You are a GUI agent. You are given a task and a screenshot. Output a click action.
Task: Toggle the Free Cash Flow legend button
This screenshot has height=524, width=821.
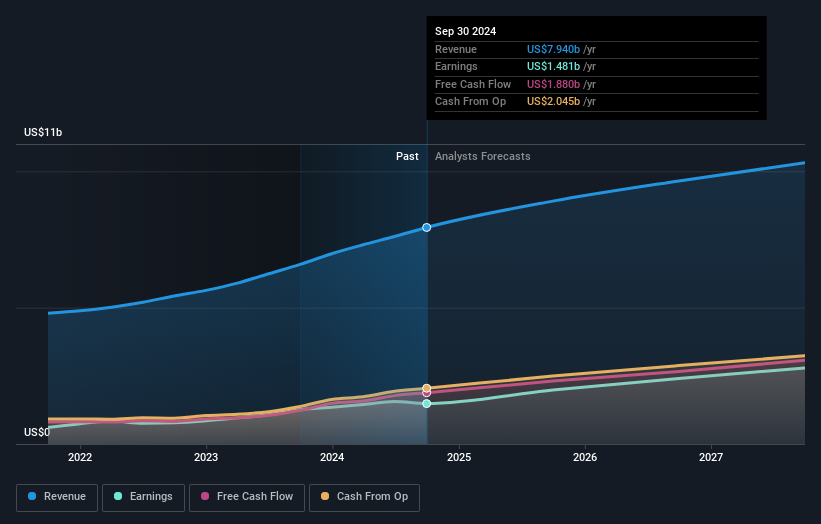(x=247, y=497)
